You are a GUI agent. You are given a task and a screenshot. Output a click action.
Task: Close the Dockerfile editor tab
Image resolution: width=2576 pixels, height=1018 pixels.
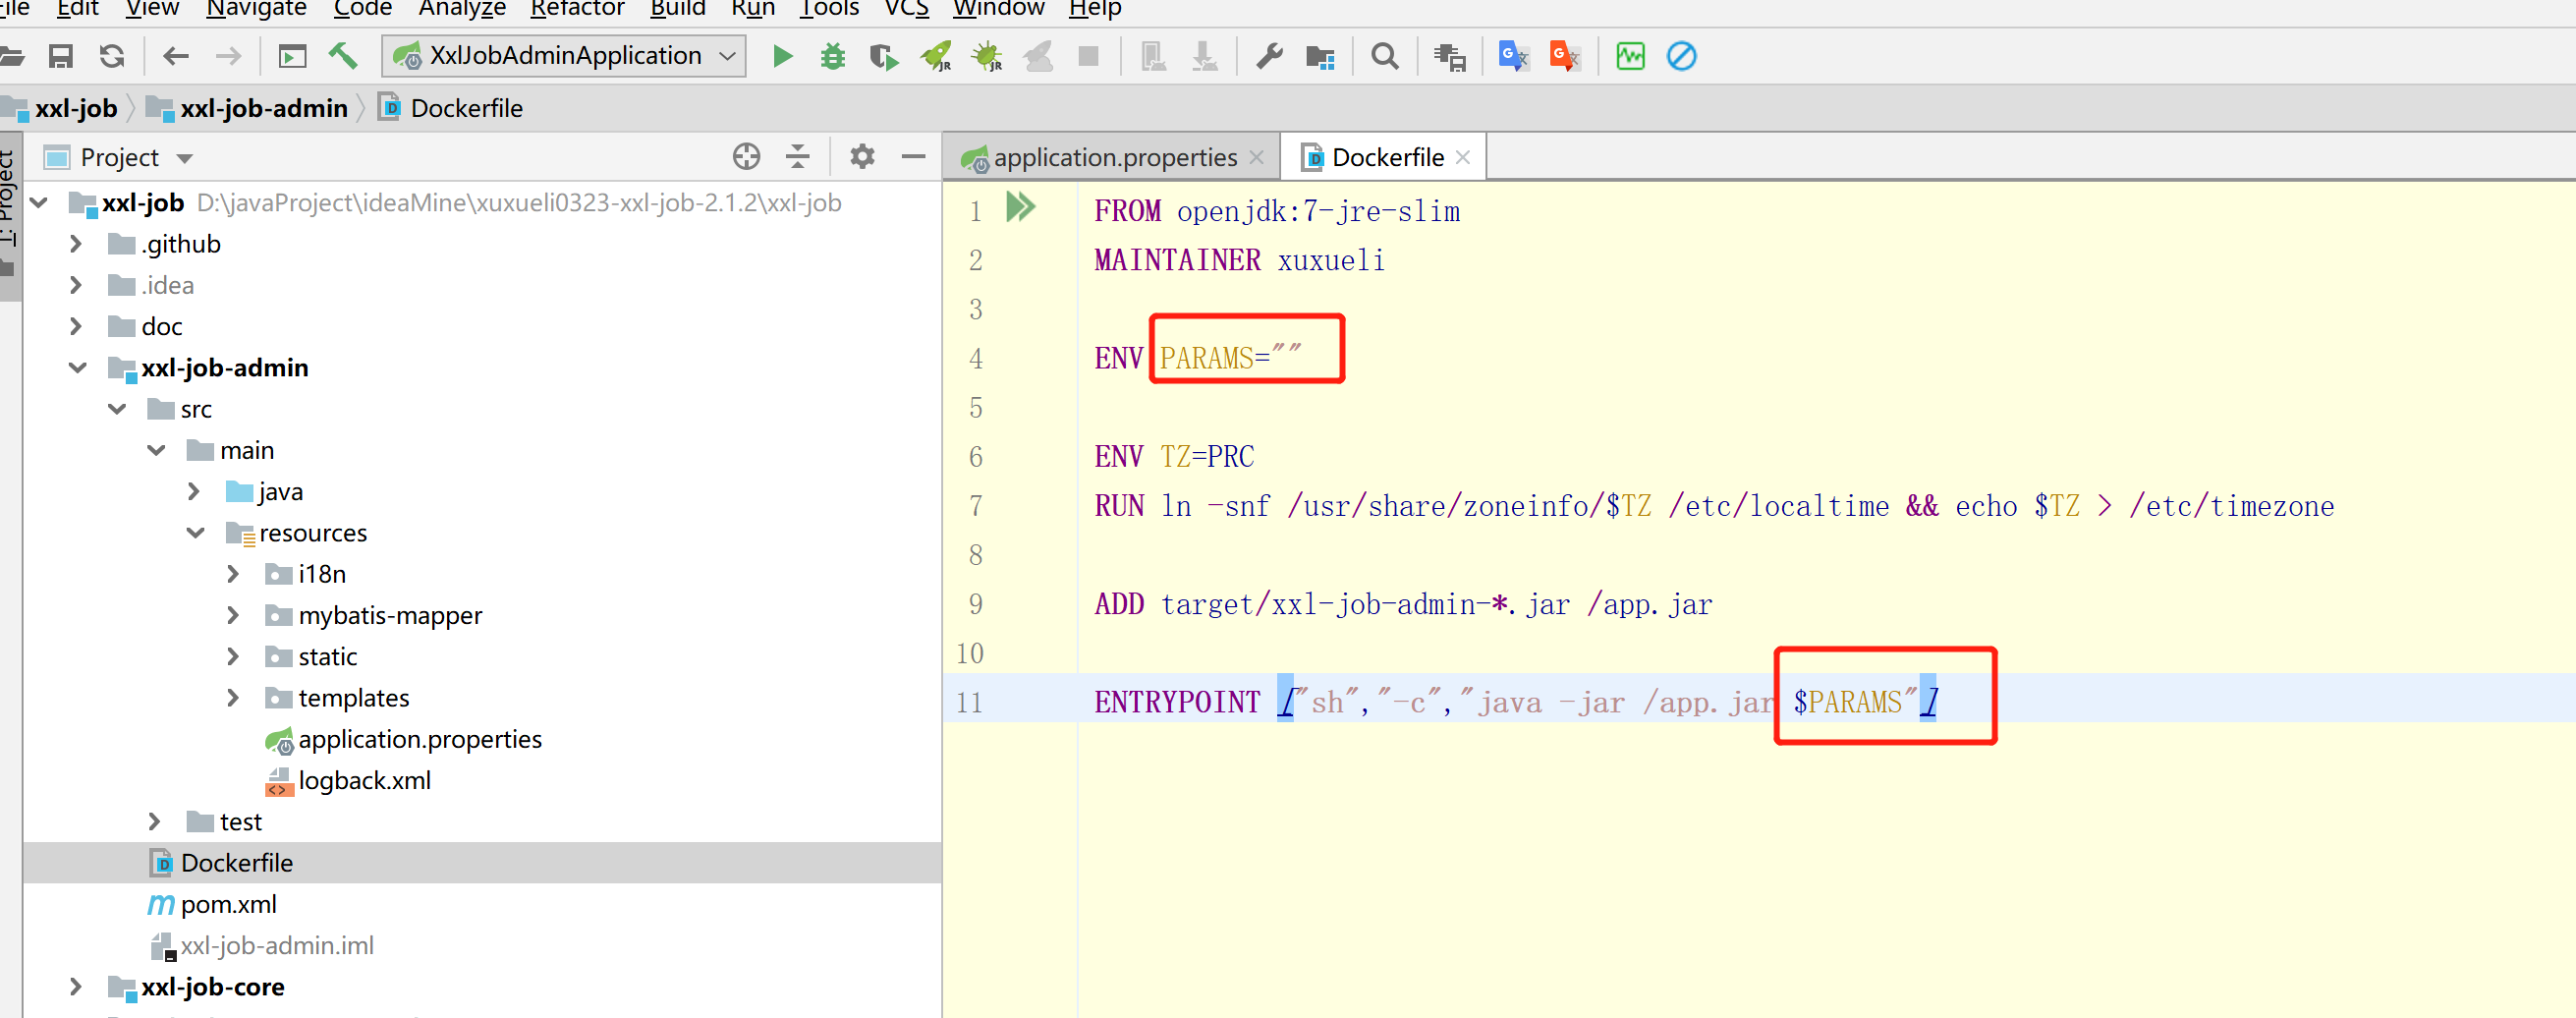click(1463, 158)
